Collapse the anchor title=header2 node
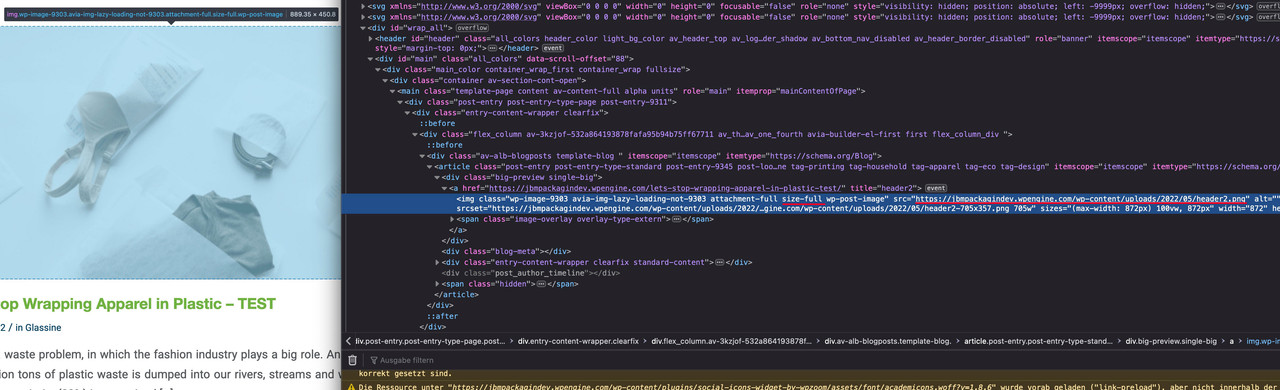Viewport: 1280px width, 390px height. (x=445, y=188)
